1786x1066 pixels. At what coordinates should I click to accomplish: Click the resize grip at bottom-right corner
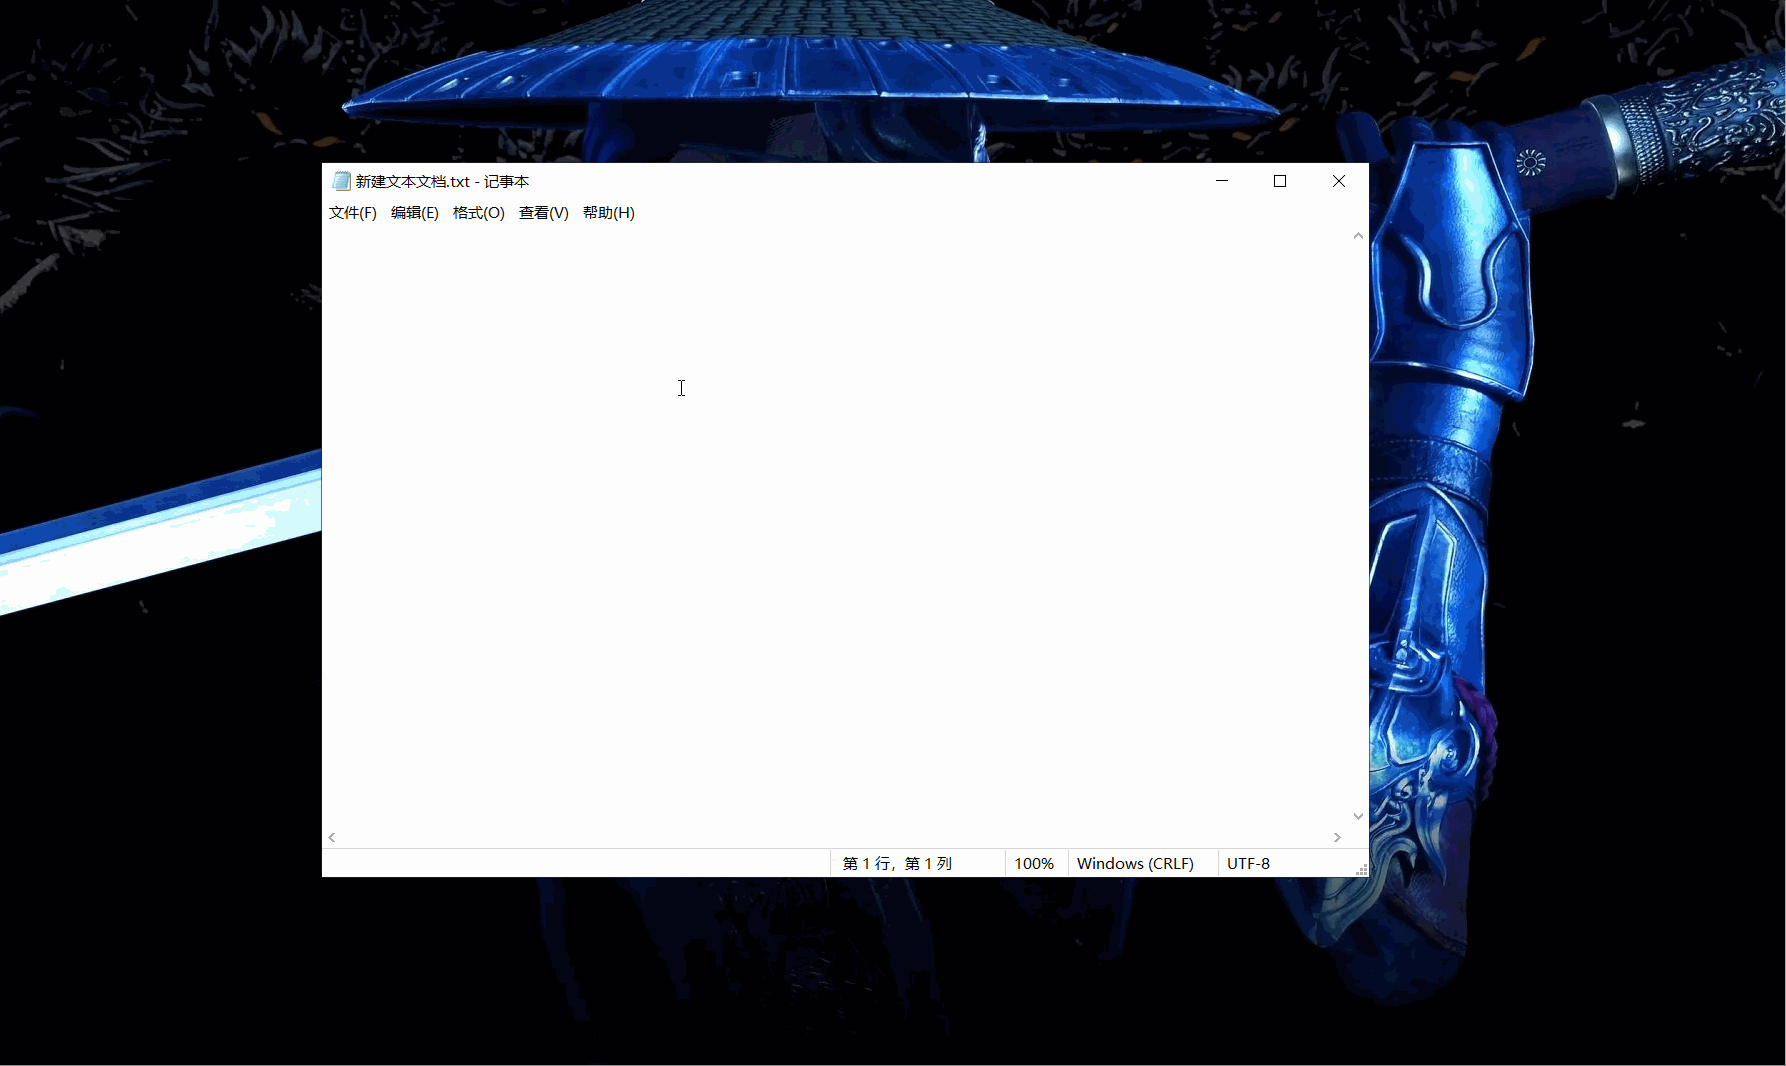[x=1362, y=870]
